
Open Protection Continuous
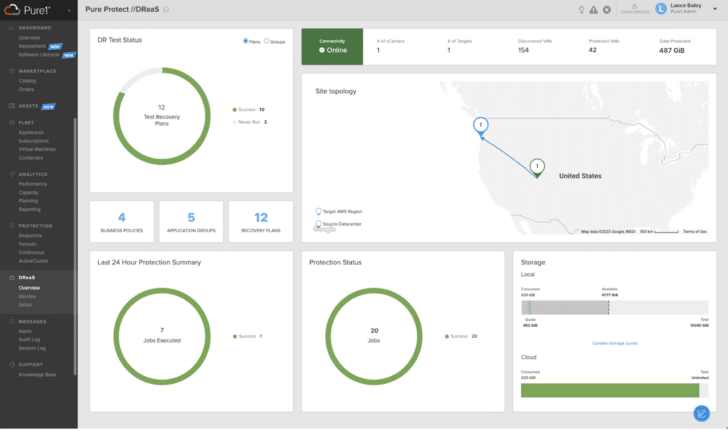(32, 252)
